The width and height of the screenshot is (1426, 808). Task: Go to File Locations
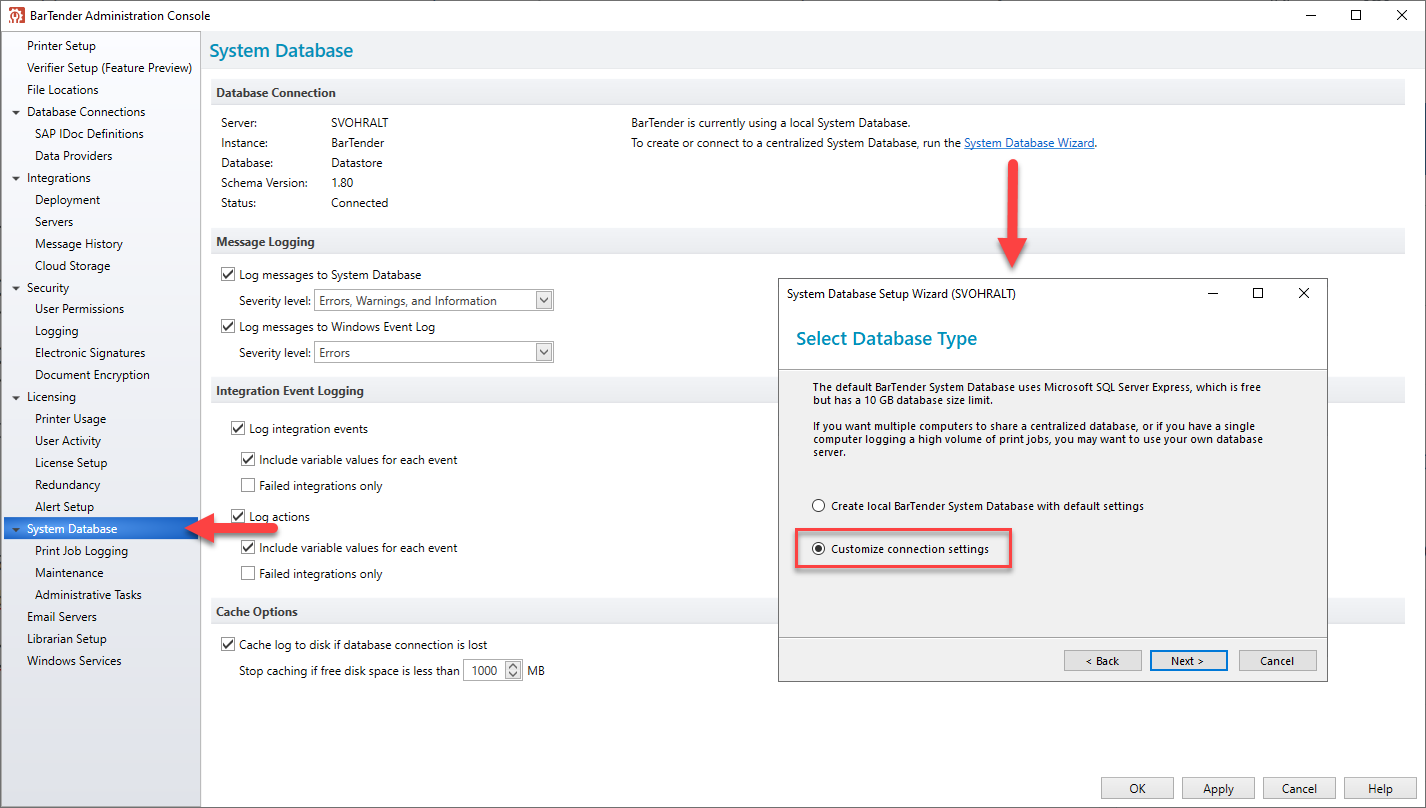[x=62, y=90]
